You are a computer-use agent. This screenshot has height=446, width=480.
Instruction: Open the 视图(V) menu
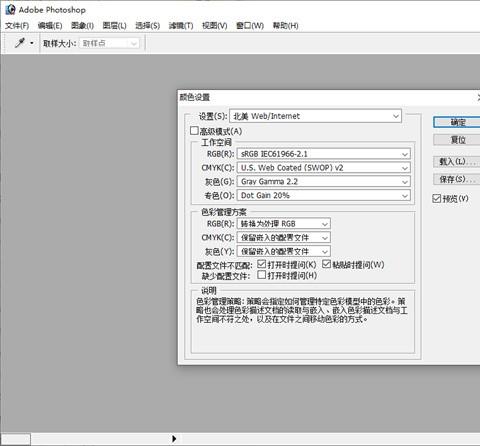tap(215, 26)
